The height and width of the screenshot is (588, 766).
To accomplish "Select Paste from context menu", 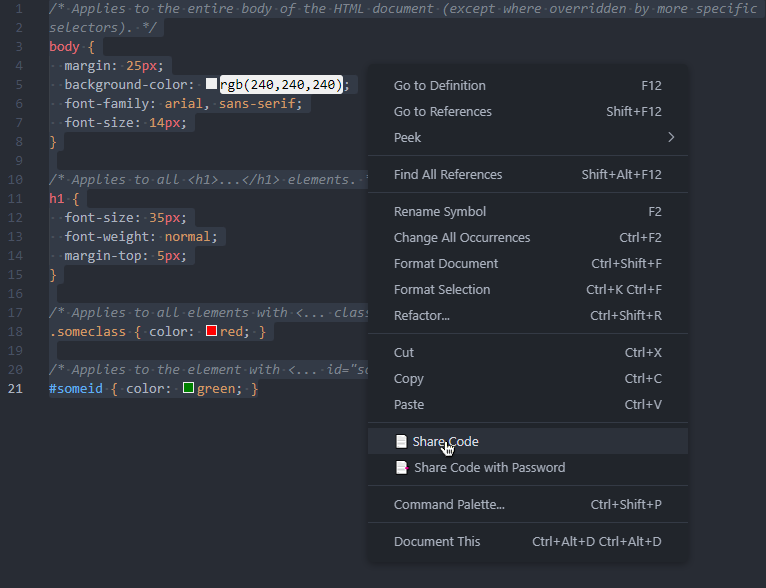I will (409, 404).
